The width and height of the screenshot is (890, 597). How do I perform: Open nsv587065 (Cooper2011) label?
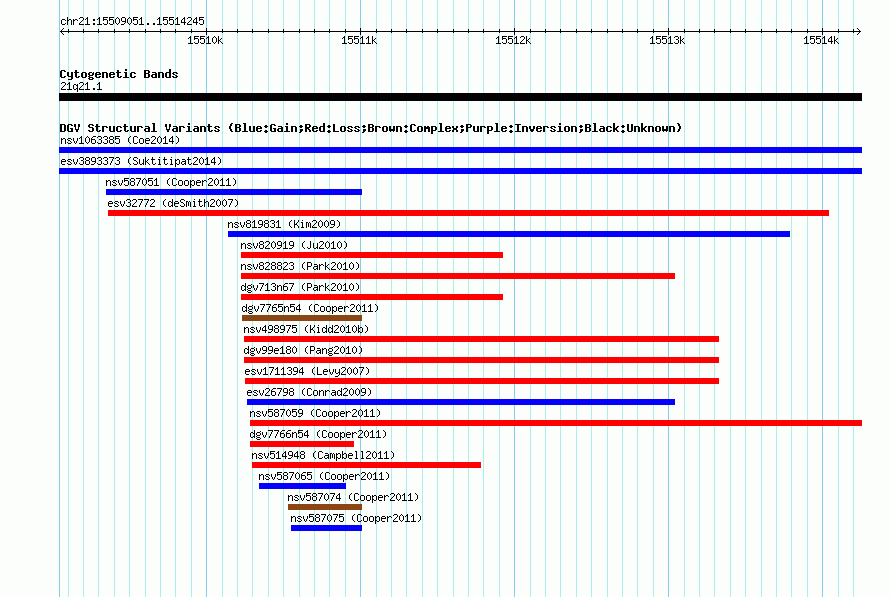(x=324, y=476)
